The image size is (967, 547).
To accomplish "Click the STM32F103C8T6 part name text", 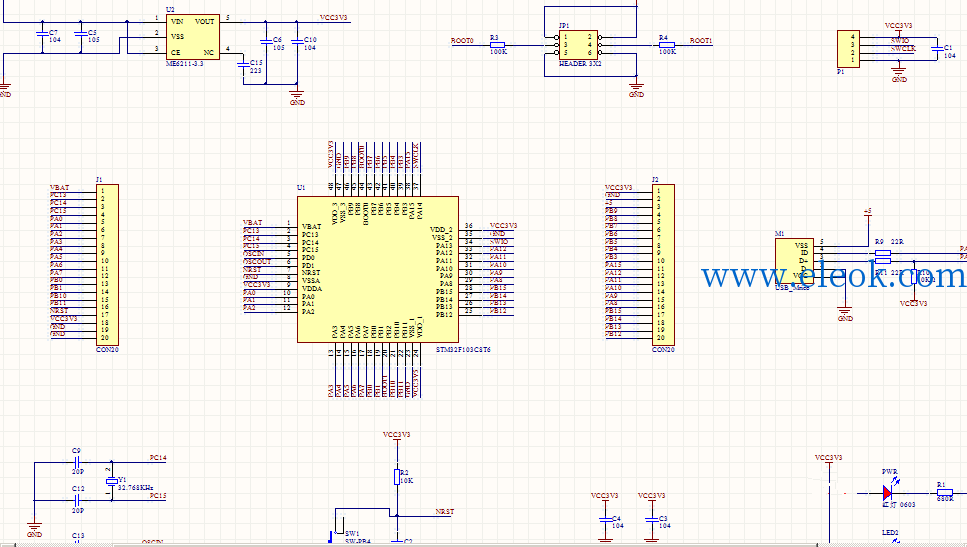I will point(463,350).
